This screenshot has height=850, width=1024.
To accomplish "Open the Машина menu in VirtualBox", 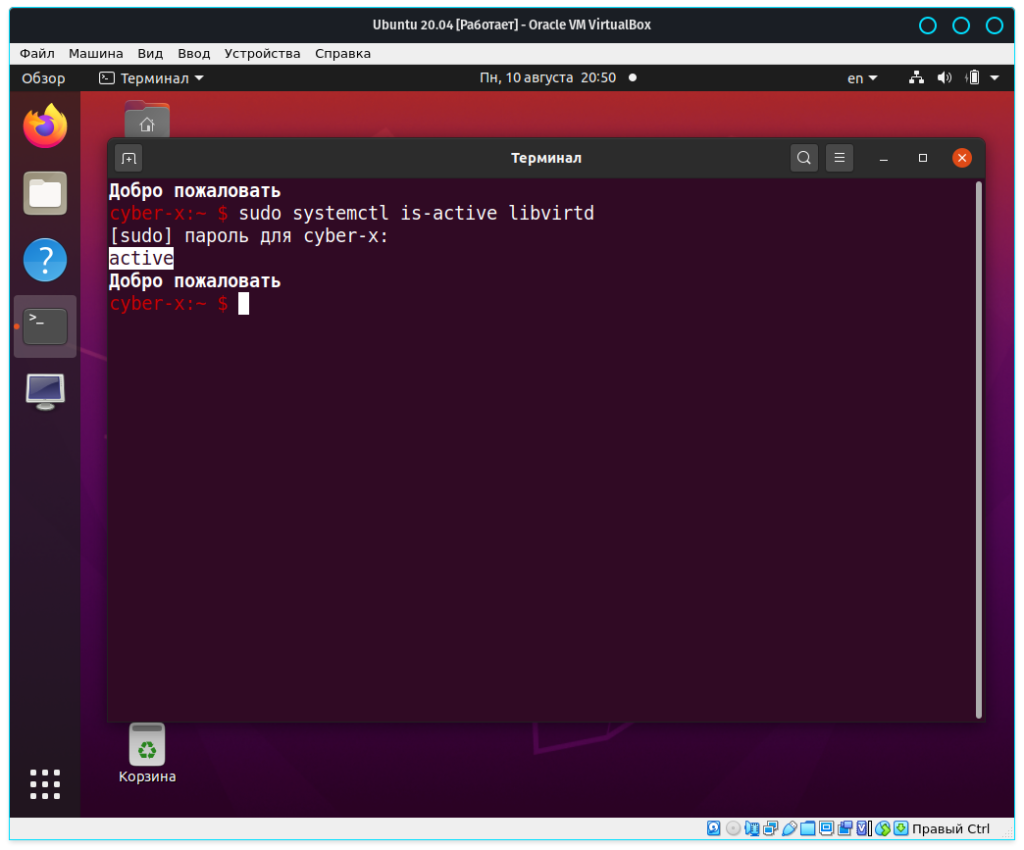I will (x=96, y=53).
